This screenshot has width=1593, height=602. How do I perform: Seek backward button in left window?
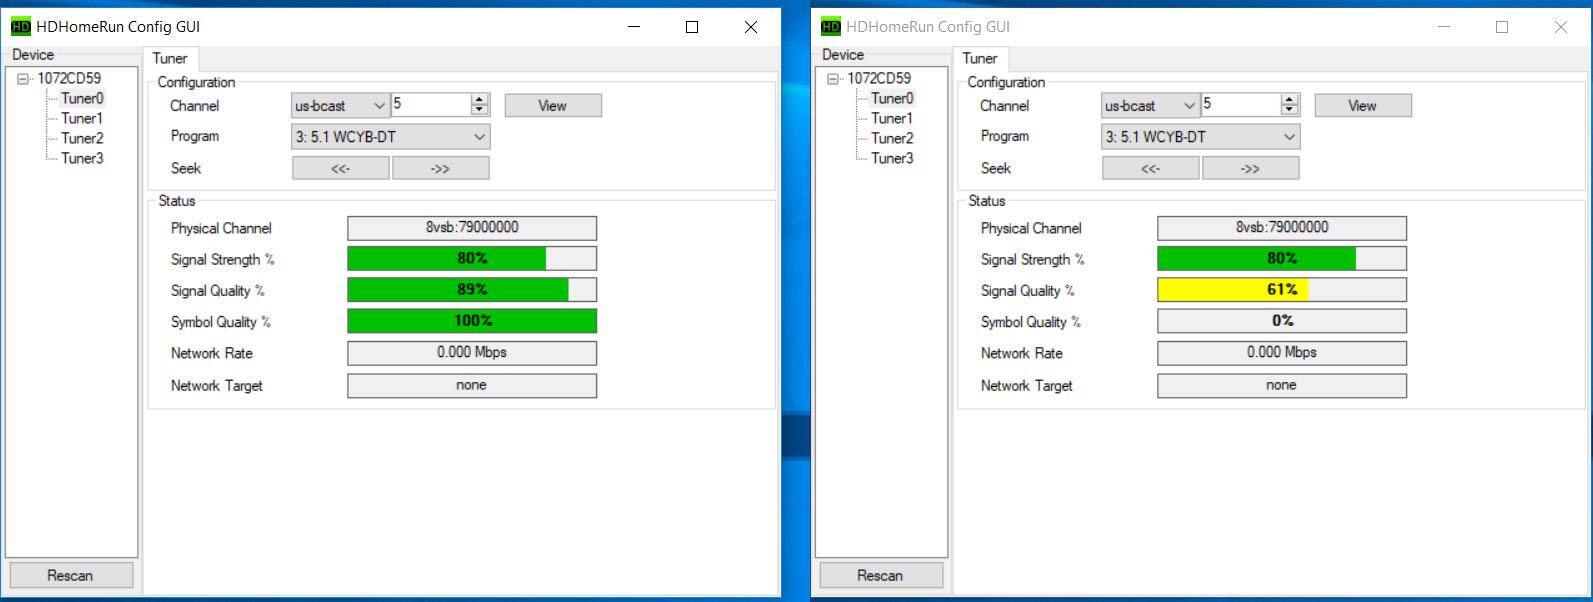click(x=340, y=168)
